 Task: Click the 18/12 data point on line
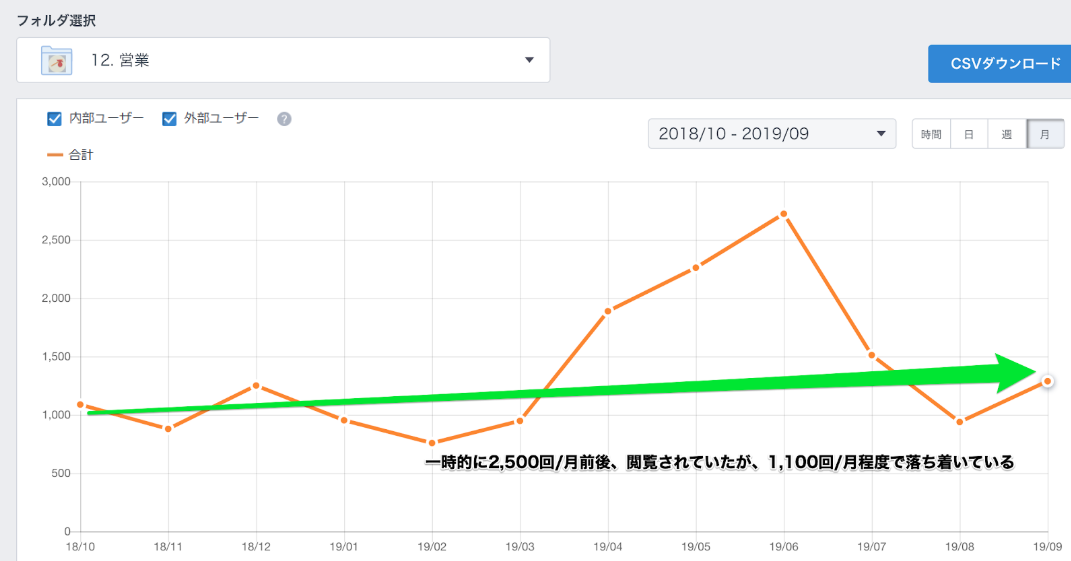[256, 385]
